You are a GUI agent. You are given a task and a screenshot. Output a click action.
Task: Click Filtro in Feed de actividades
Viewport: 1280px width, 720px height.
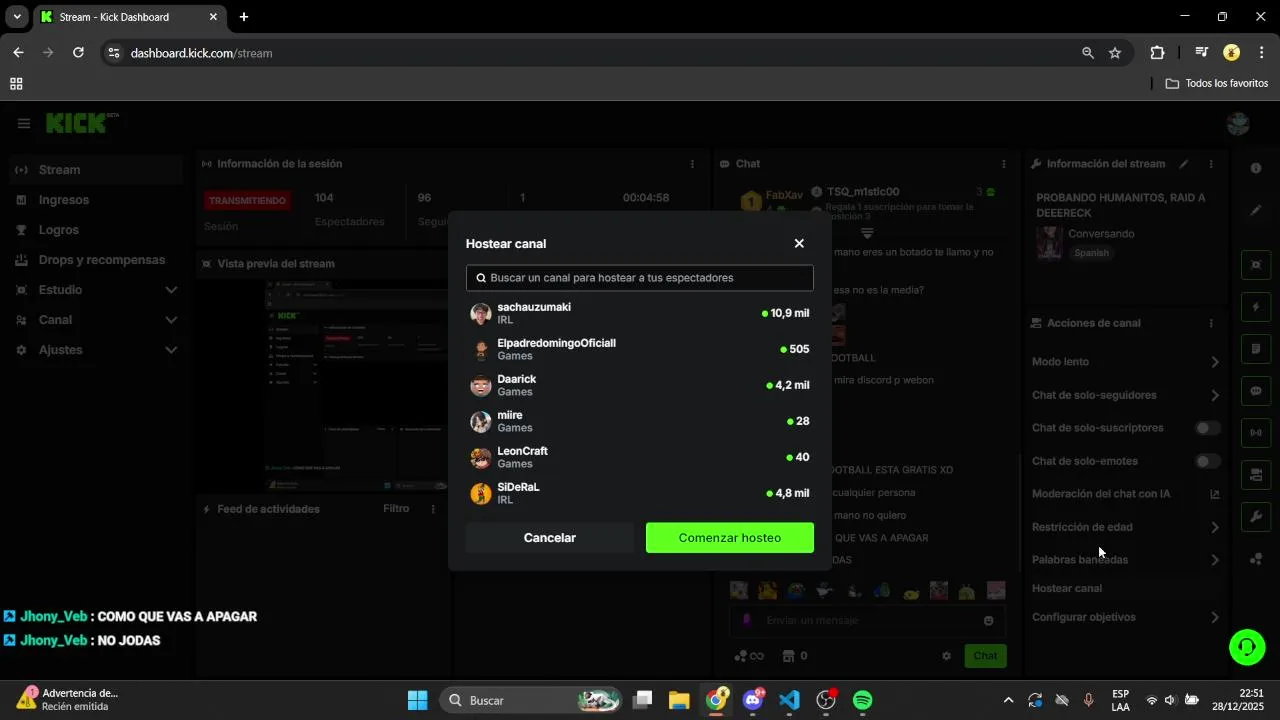click(x=396, y=509)
